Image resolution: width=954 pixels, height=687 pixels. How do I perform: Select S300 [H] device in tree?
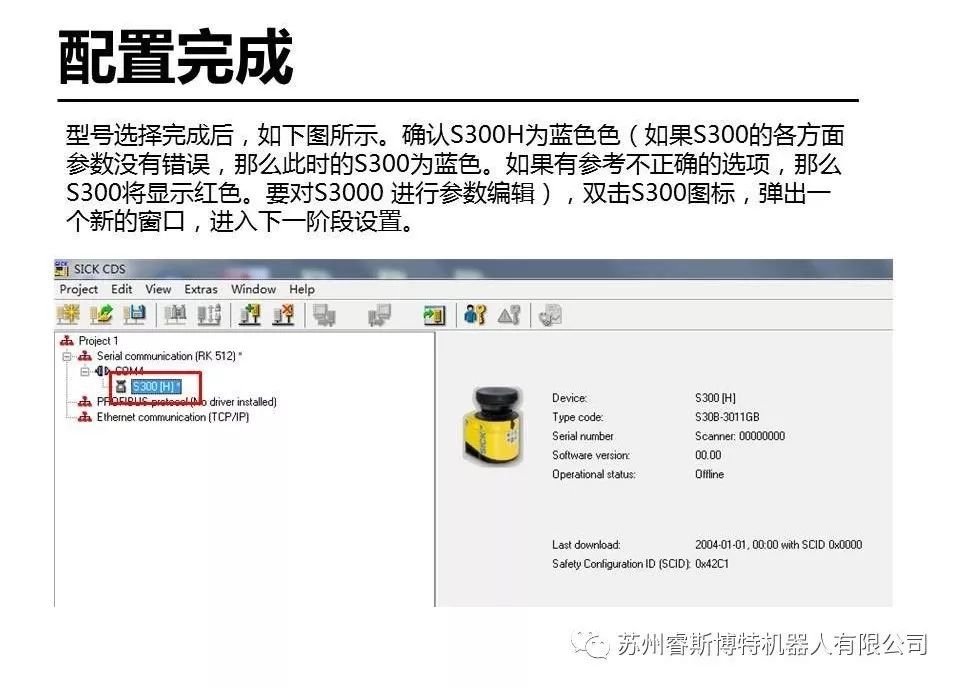[155, 387]
